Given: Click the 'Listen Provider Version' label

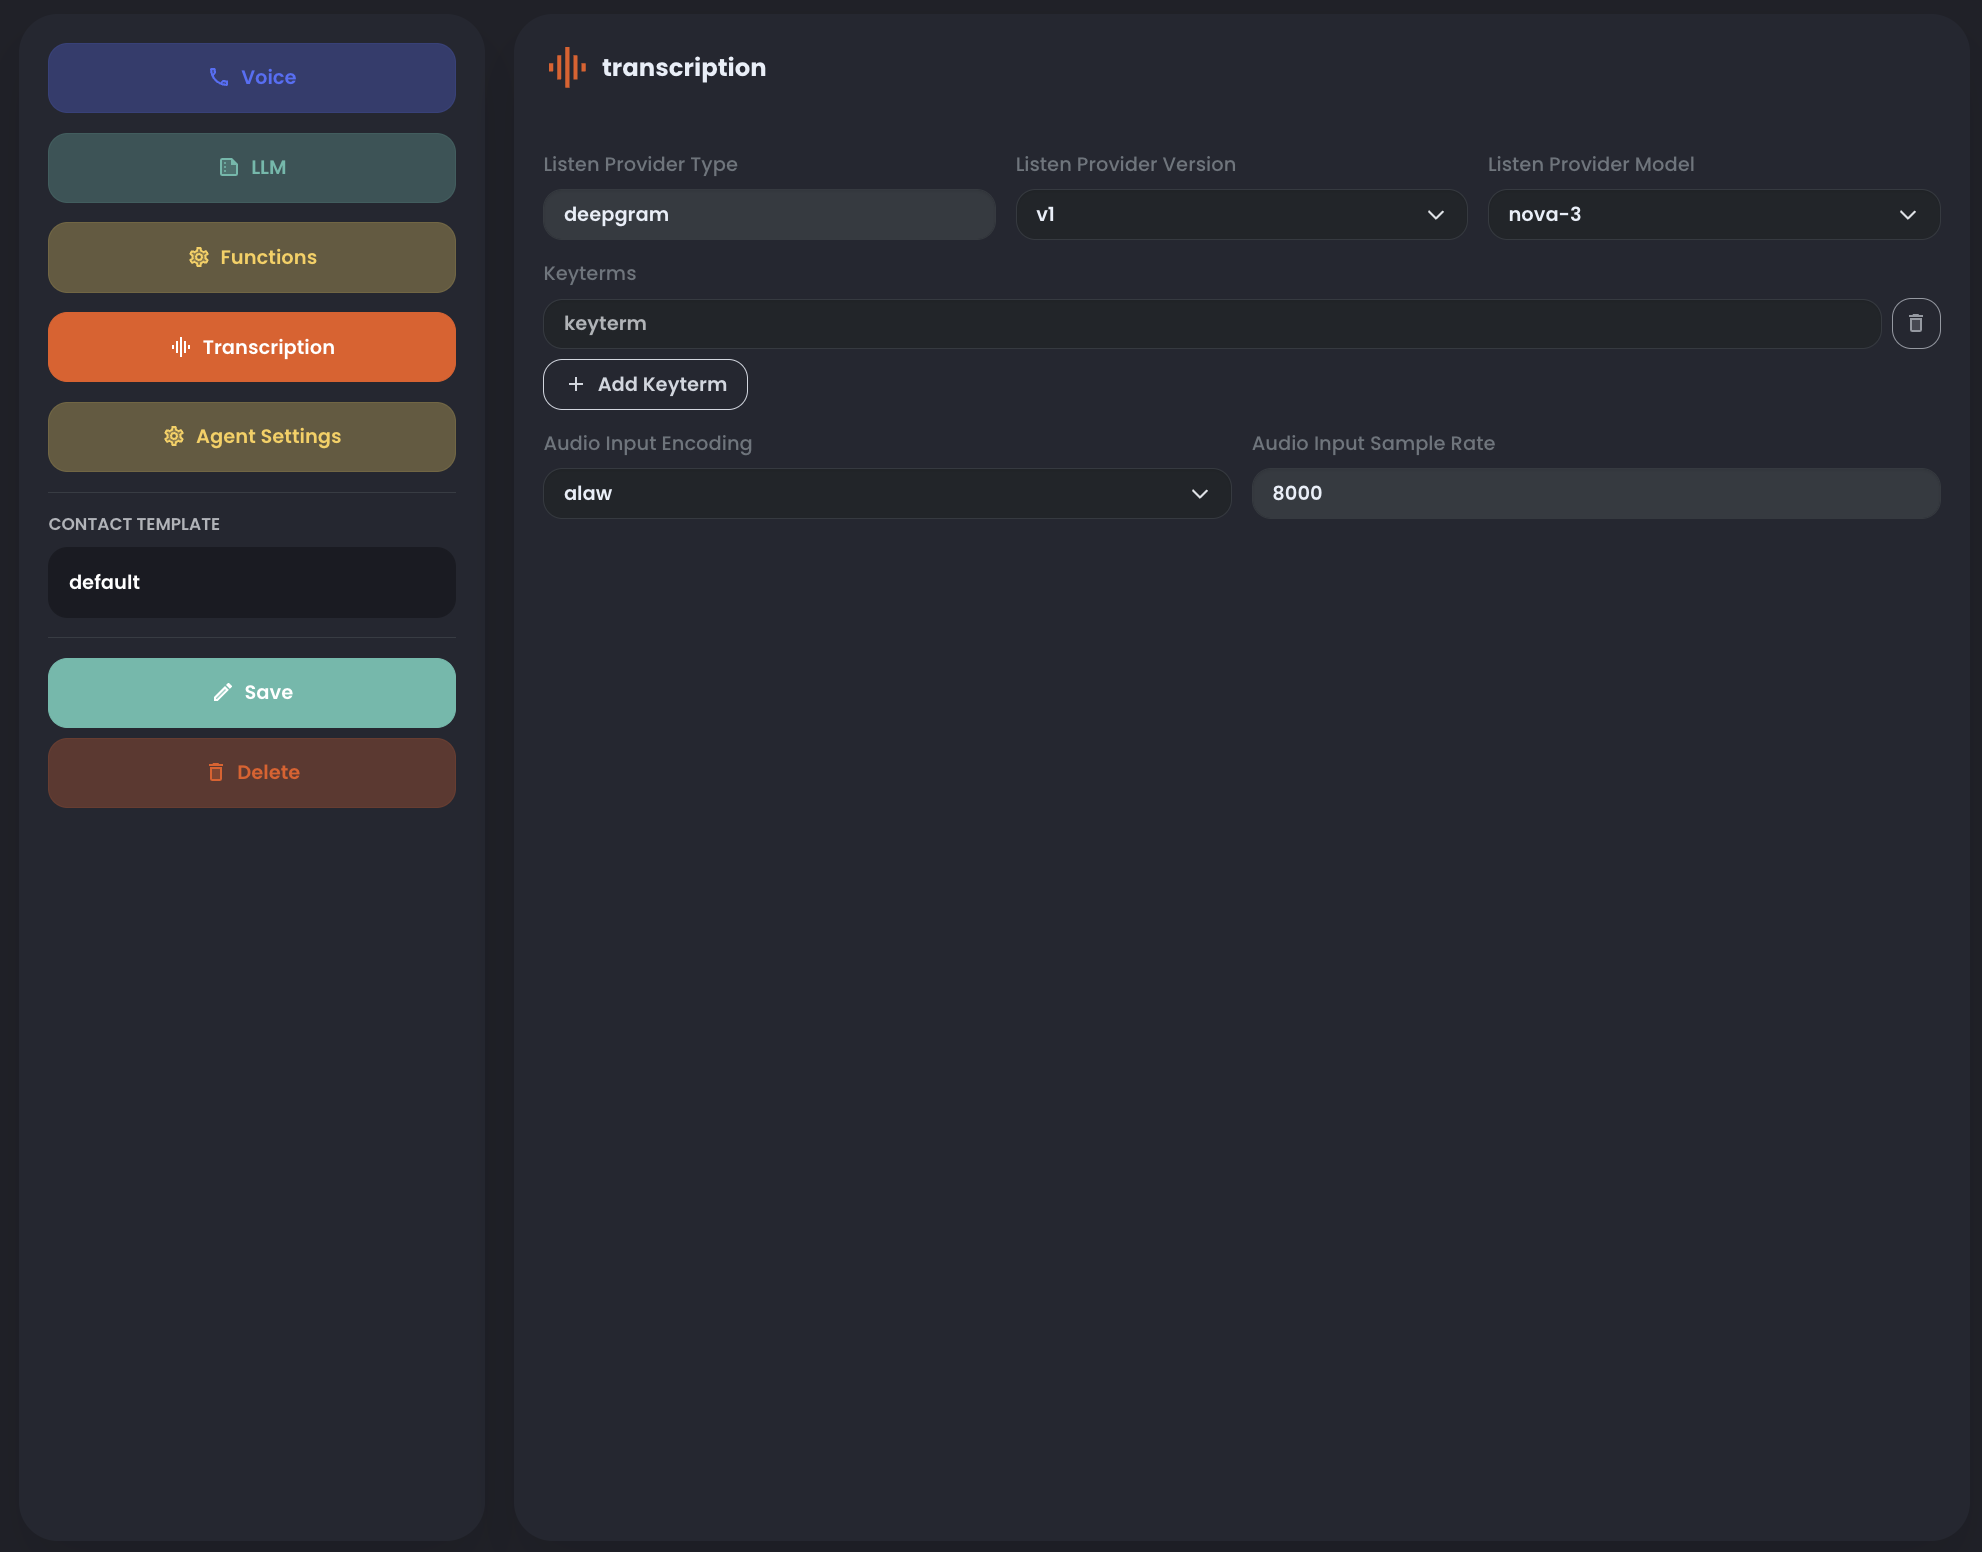Looking at the screenshot, I should click(1126, 164).
